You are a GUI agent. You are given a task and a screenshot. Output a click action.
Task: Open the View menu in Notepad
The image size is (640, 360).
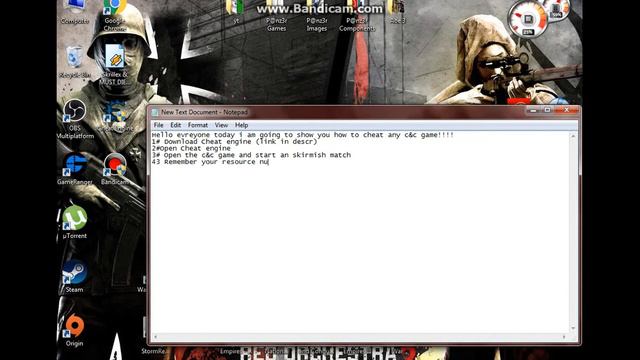tap(221, 125)
